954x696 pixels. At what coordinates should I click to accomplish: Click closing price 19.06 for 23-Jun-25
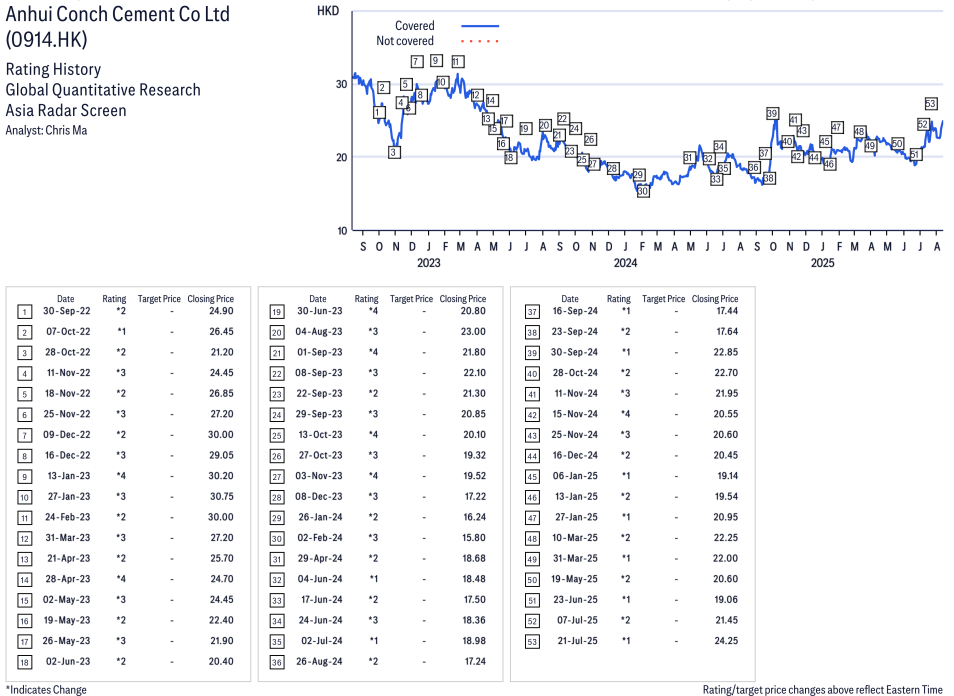726,600
